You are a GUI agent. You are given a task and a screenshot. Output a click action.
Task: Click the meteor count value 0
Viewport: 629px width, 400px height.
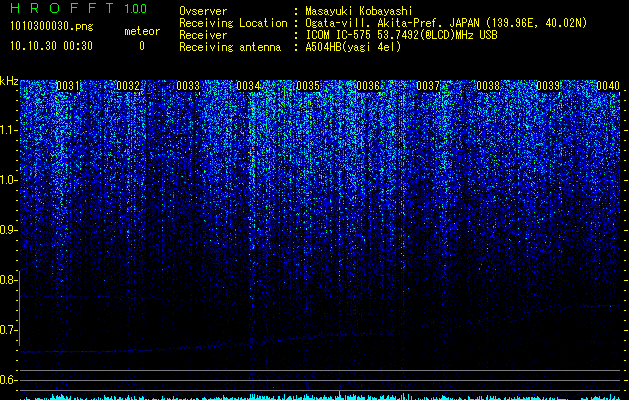tap(142, 46)
